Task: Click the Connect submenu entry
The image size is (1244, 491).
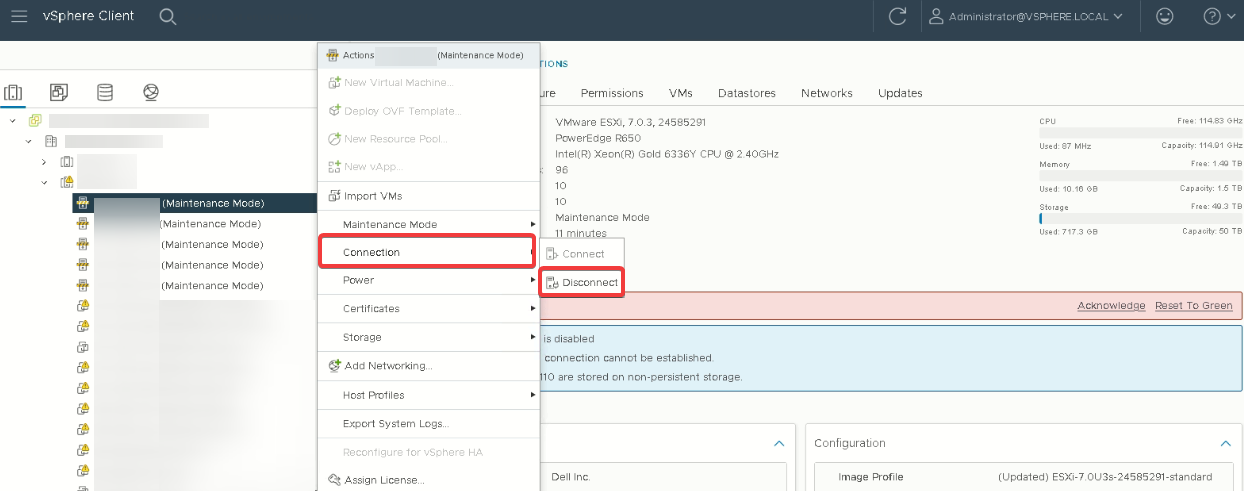Action: pos(582,254)
